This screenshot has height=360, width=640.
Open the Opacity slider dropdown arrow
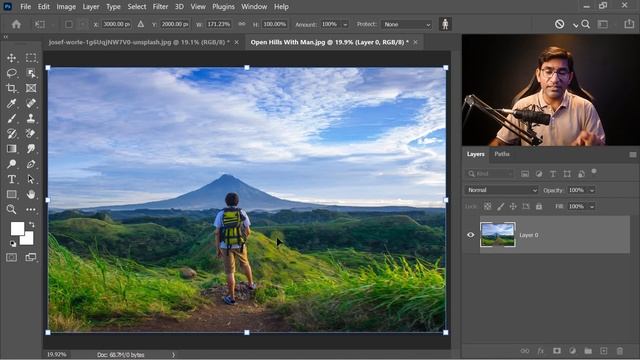pos(592,191)
